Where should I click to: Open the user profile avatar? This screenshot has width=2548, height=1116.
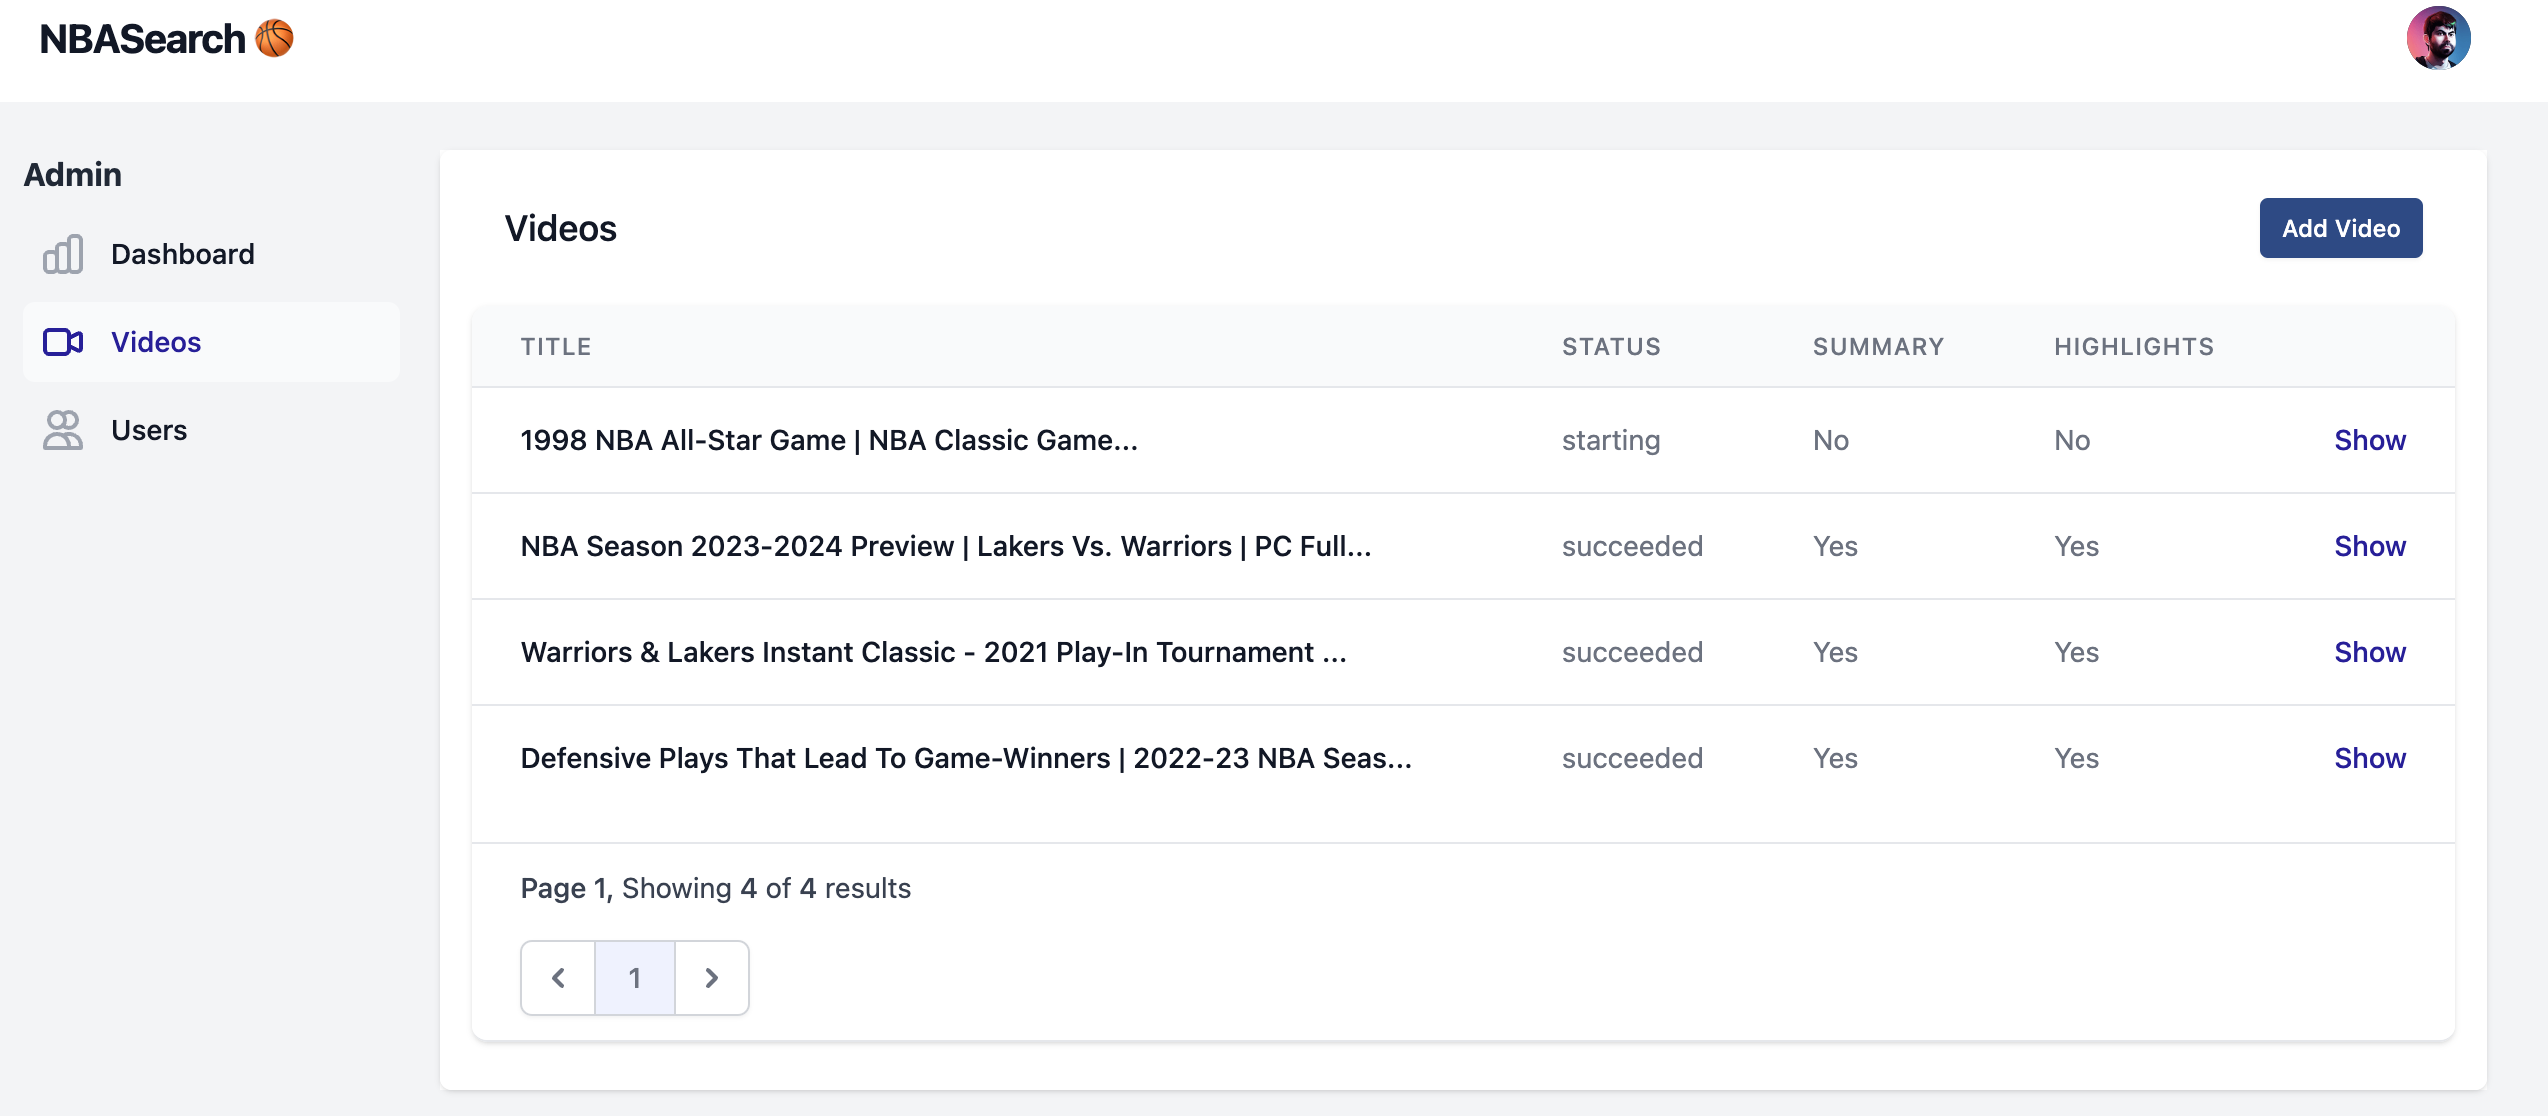point(2438,39)
